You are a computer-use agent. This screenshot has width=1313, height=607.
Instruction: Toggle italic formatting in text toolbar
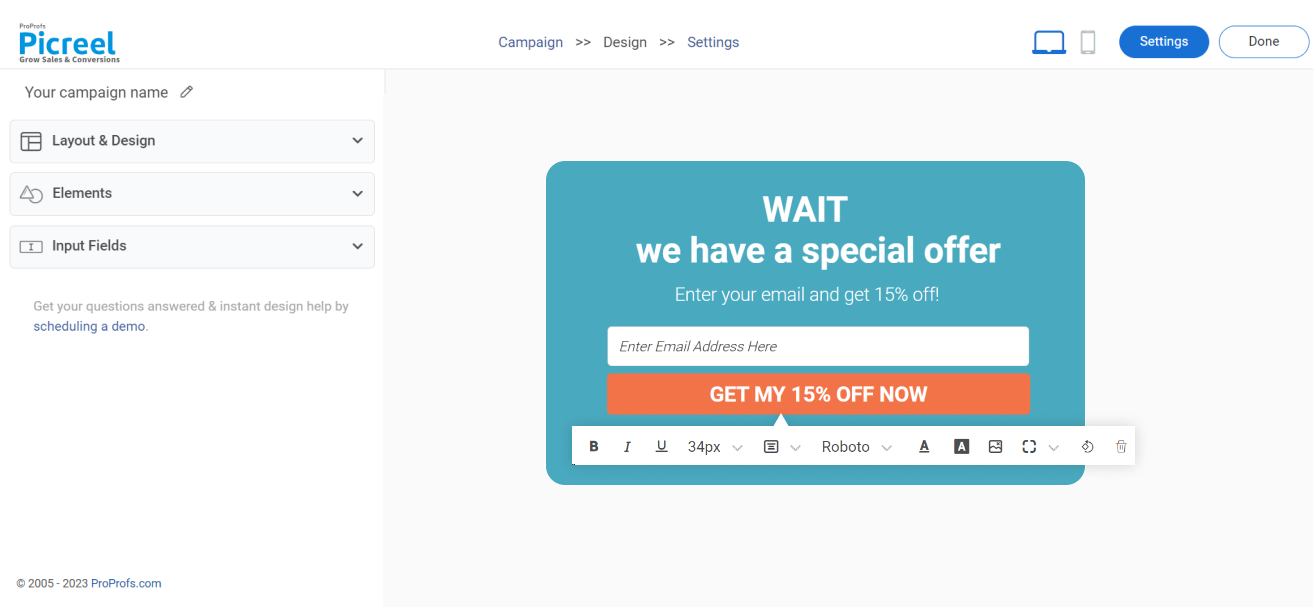click(627, 447)
